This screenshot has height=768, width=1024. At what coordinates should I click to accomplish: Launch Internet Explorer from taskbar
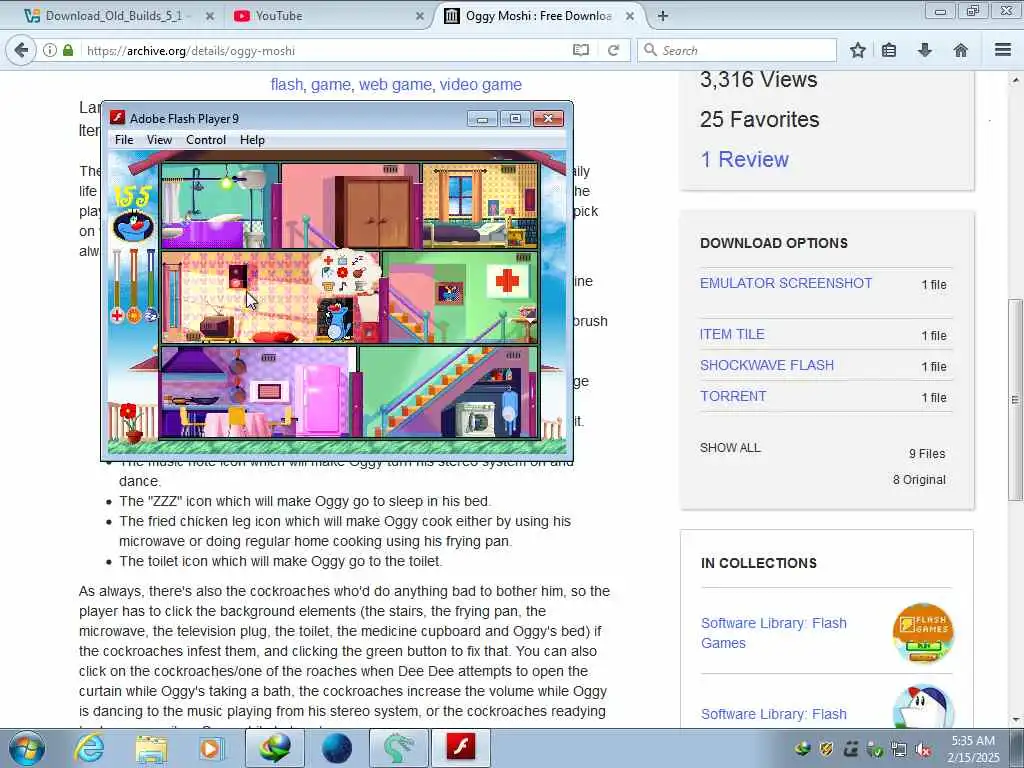88,748
